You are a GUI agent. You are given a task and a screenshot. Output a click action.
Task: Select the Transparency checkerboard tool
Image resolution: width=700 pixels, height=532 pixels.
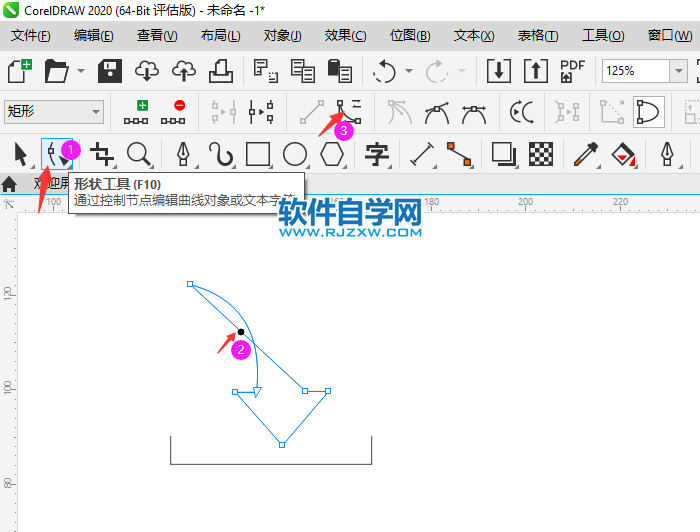541,154
